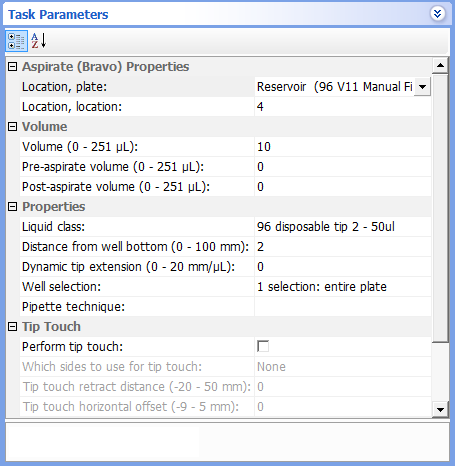Sort properties alphabetically with A-Z icon

(39, 41)
